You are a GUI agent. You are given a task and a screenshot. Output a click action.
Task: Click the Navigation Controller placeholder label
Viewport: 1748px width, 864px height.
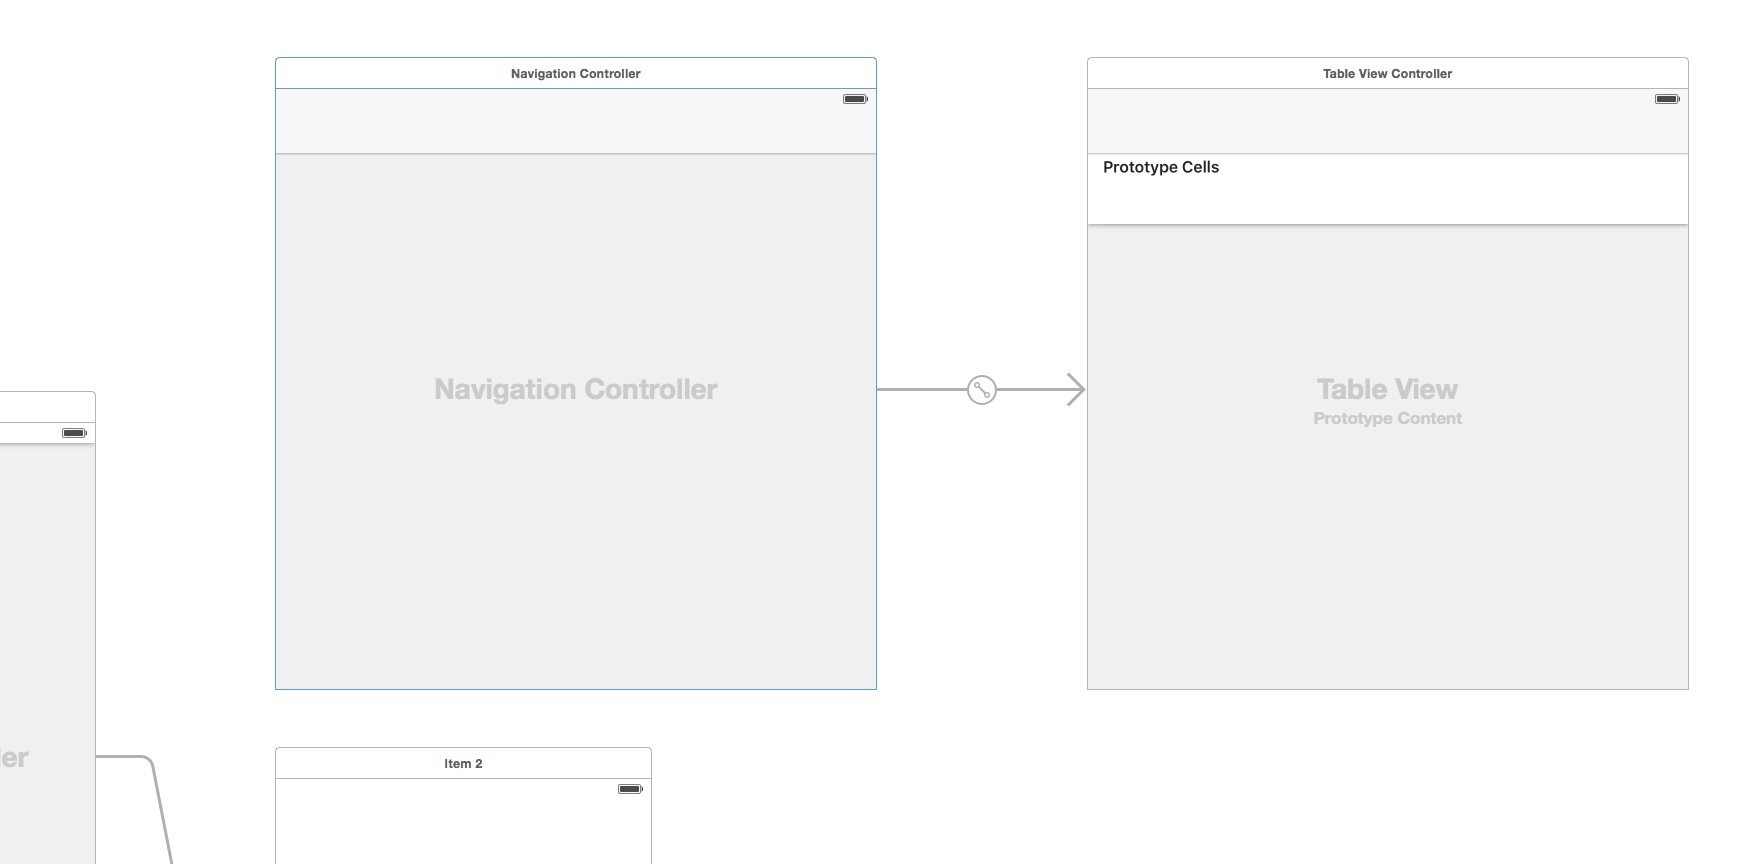pos(576,389)
